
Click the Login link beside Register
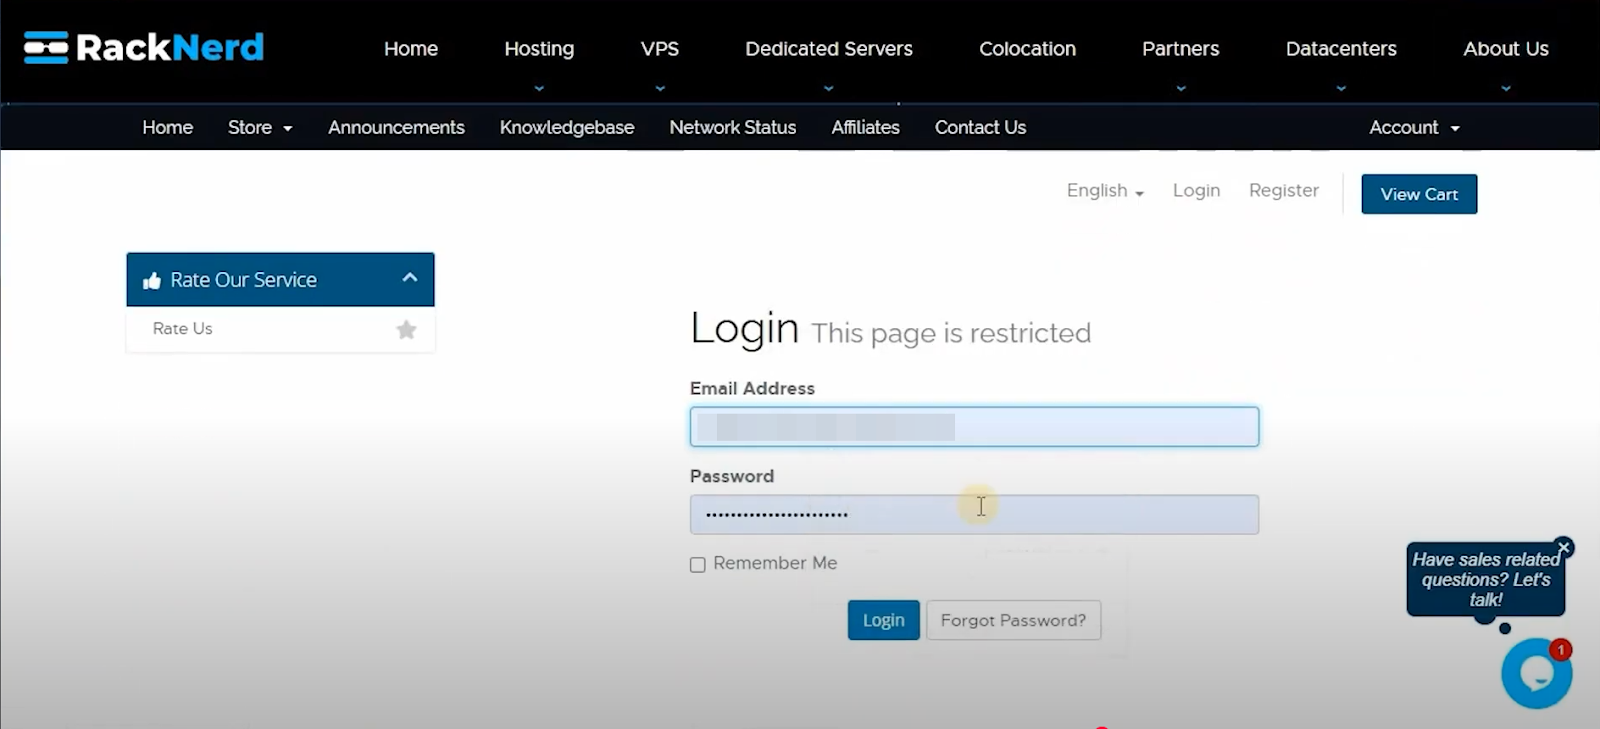pos(1196,190)
